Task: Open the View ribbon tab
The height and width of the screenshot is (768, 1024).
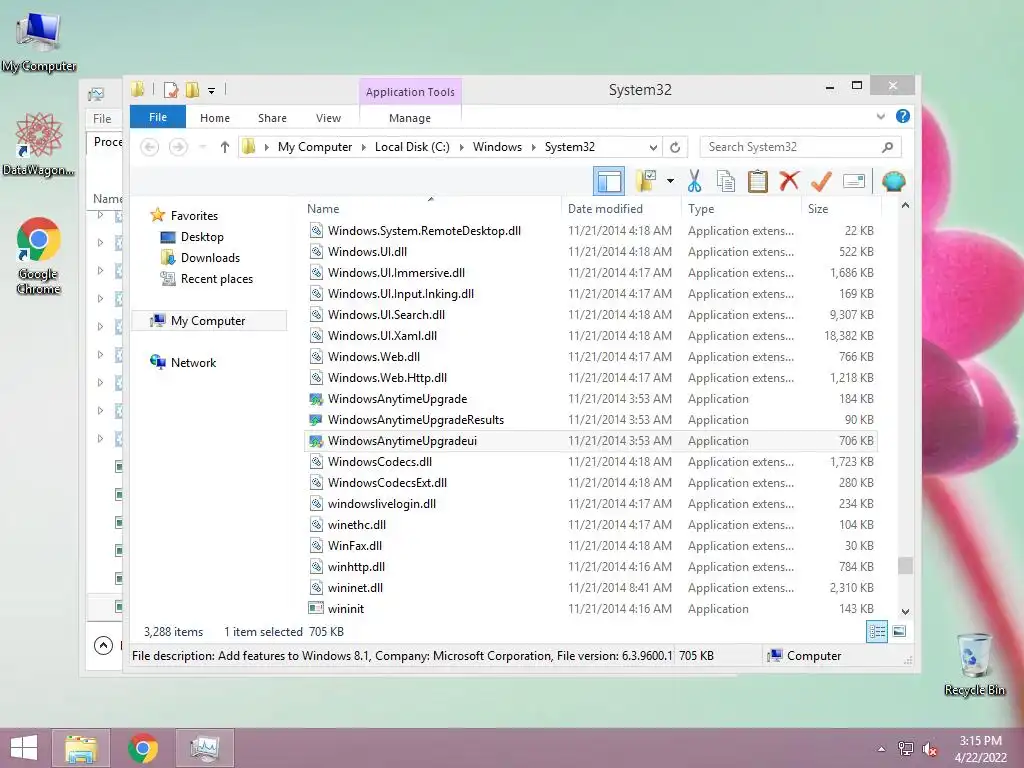Action: point(328,118)
